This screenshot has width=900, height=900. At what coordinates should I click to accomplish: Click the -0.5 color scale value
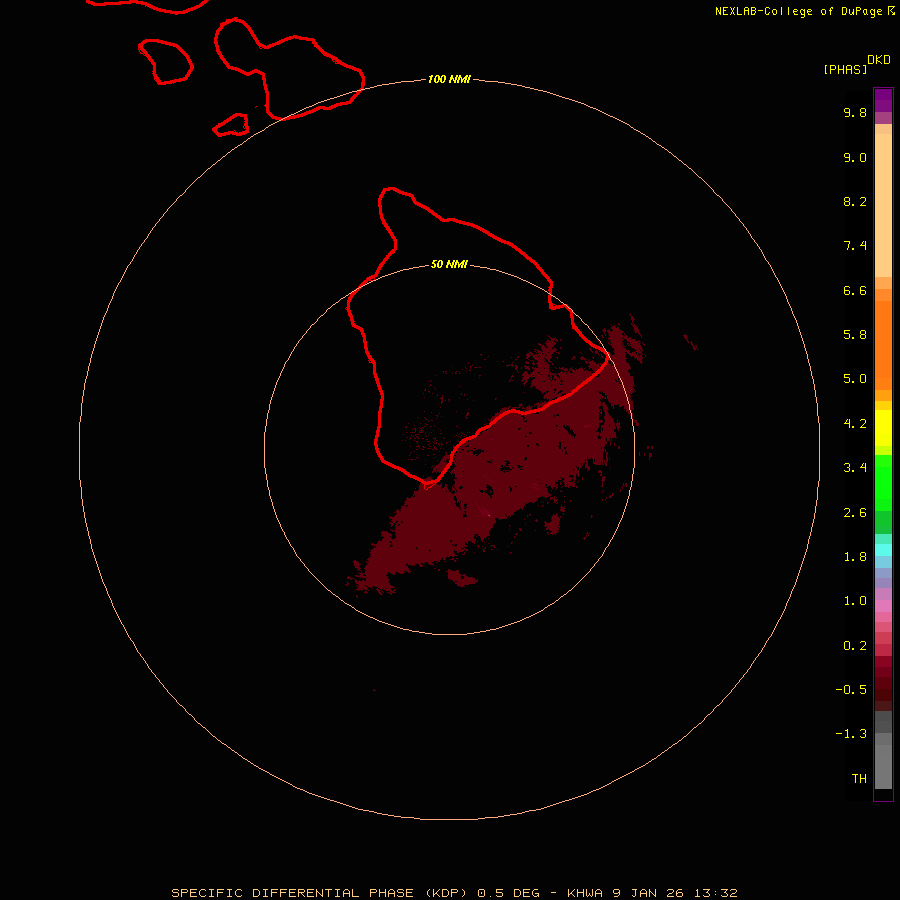[x=851, y=690]
